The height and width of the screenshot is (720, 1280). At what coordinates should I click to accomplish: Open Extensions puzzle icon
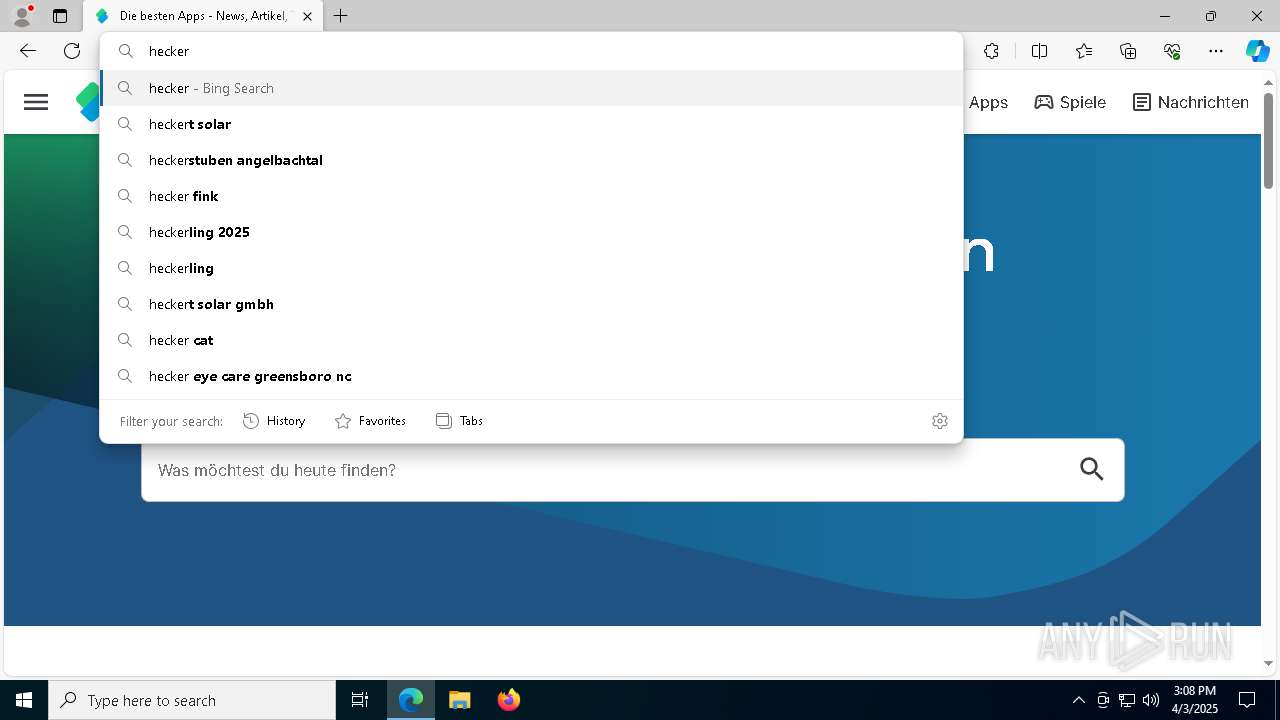pyautogui.click(x=991, y=51)
